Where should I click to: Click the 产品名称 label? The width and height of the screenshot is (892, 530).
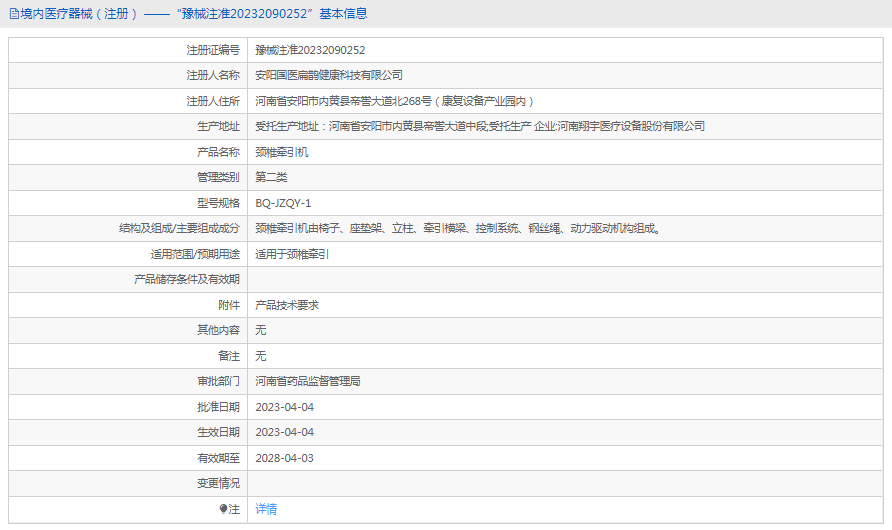point(218,152)
